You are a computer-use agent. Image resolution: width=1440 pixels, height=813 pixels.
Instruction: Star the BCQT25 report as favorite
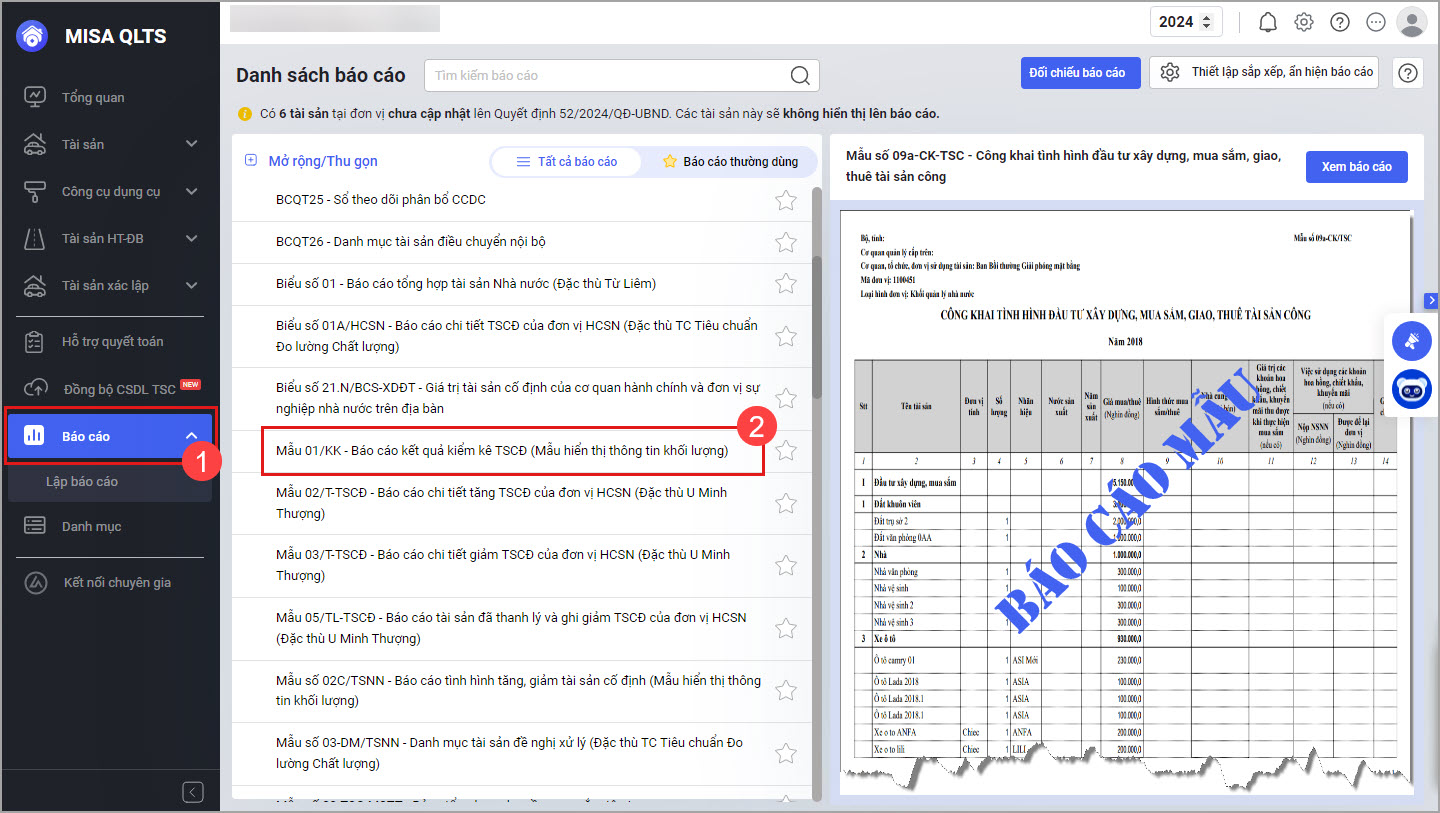[786, 200]
